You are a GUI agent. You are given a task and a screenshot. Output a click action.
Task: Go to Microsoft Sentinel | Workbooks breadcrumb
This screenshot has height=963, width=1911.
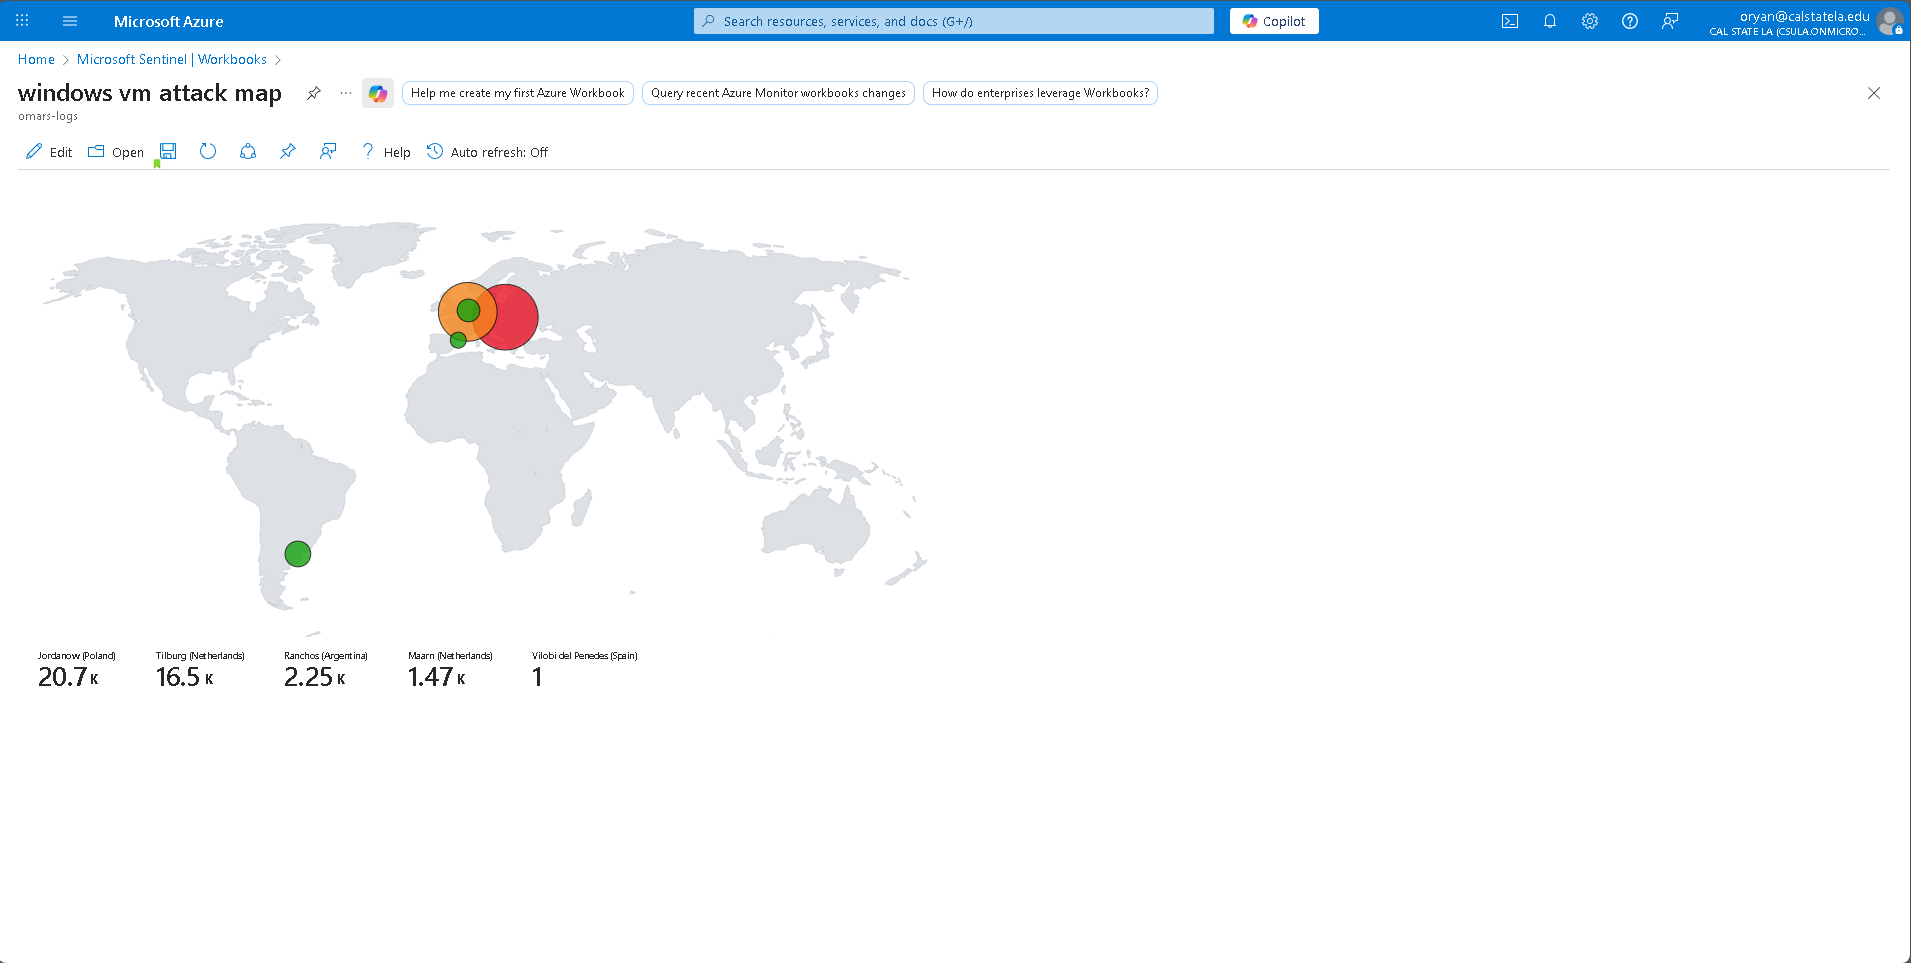pyautogui.click(x=172, y=60)
